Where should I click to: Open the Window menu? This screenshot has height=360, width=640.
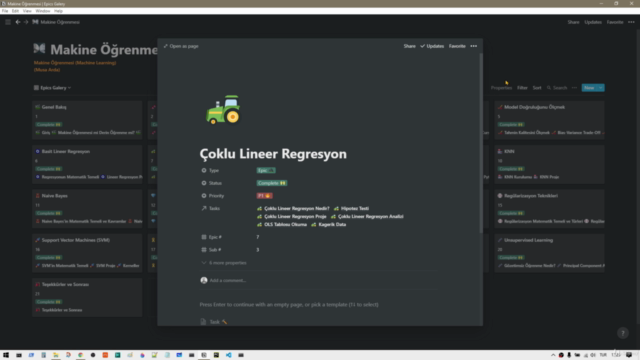point(43,11)
